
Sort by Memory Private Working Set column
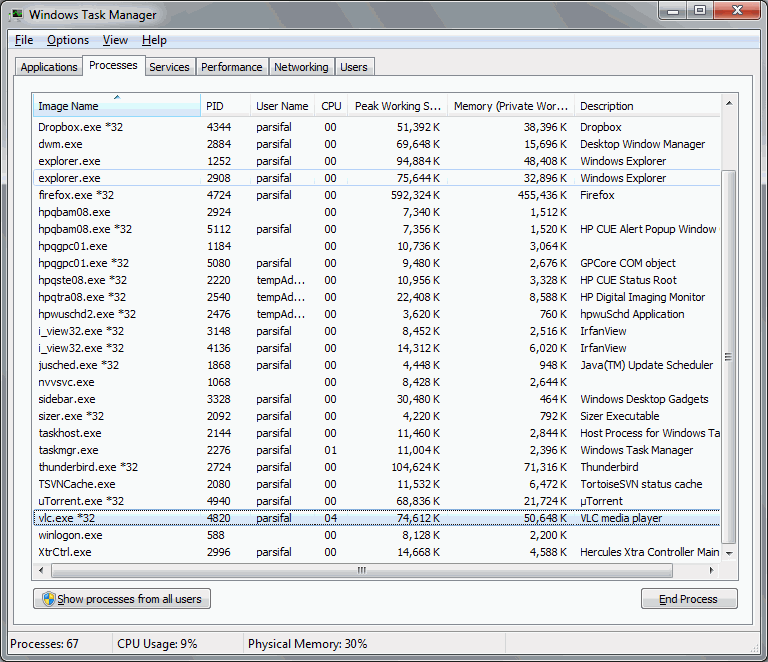(x=511, y=106)
